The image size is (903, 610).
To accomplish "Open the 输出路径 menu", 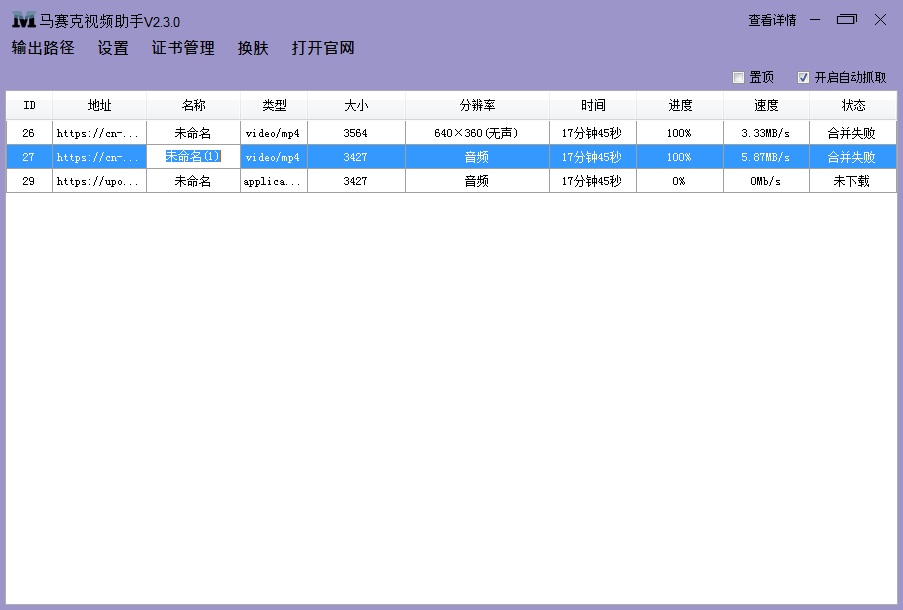I will click(43, 48).
